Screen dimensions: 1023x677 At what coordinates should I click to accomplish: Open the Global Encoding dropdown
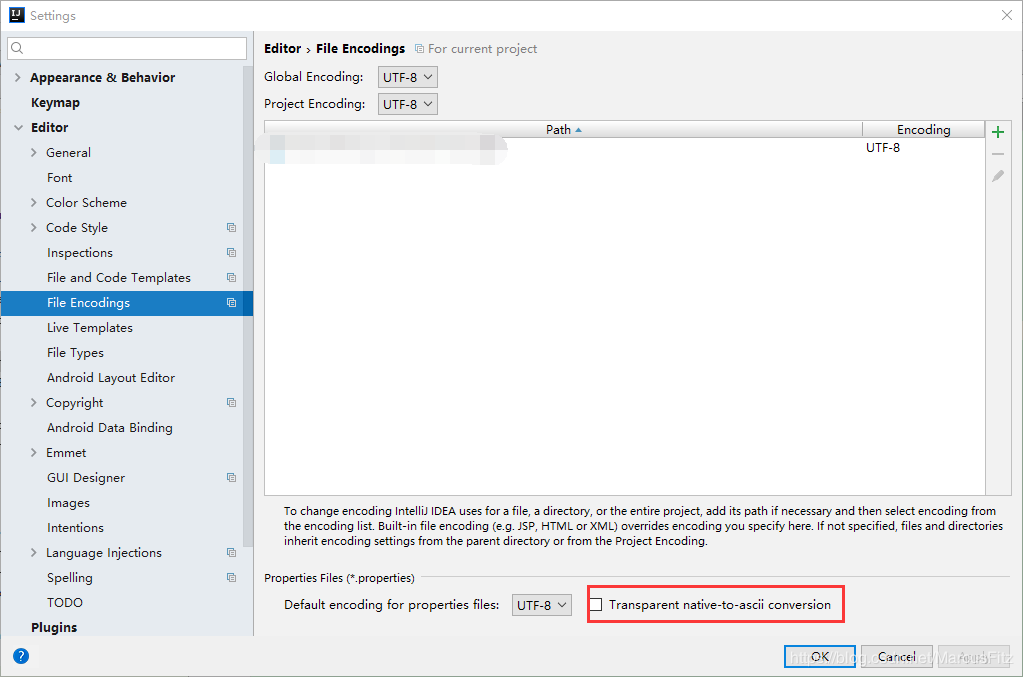tap(408, 77)
